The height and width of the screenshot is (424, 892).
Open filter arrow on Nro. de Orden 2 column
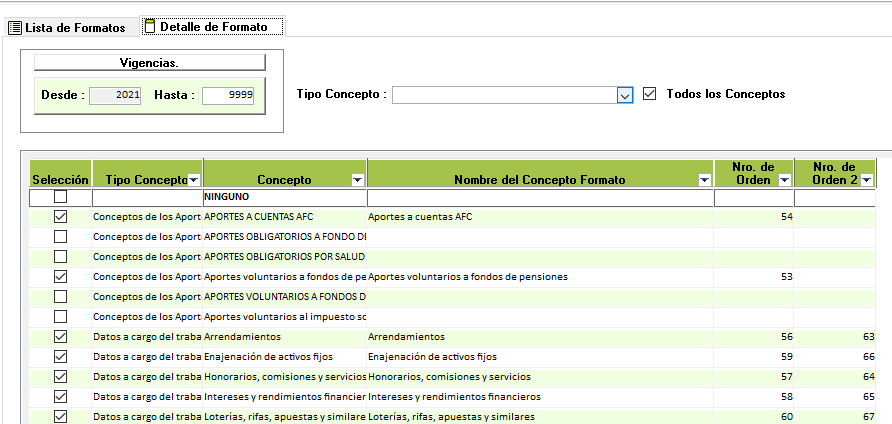click(x=867, y=180)
